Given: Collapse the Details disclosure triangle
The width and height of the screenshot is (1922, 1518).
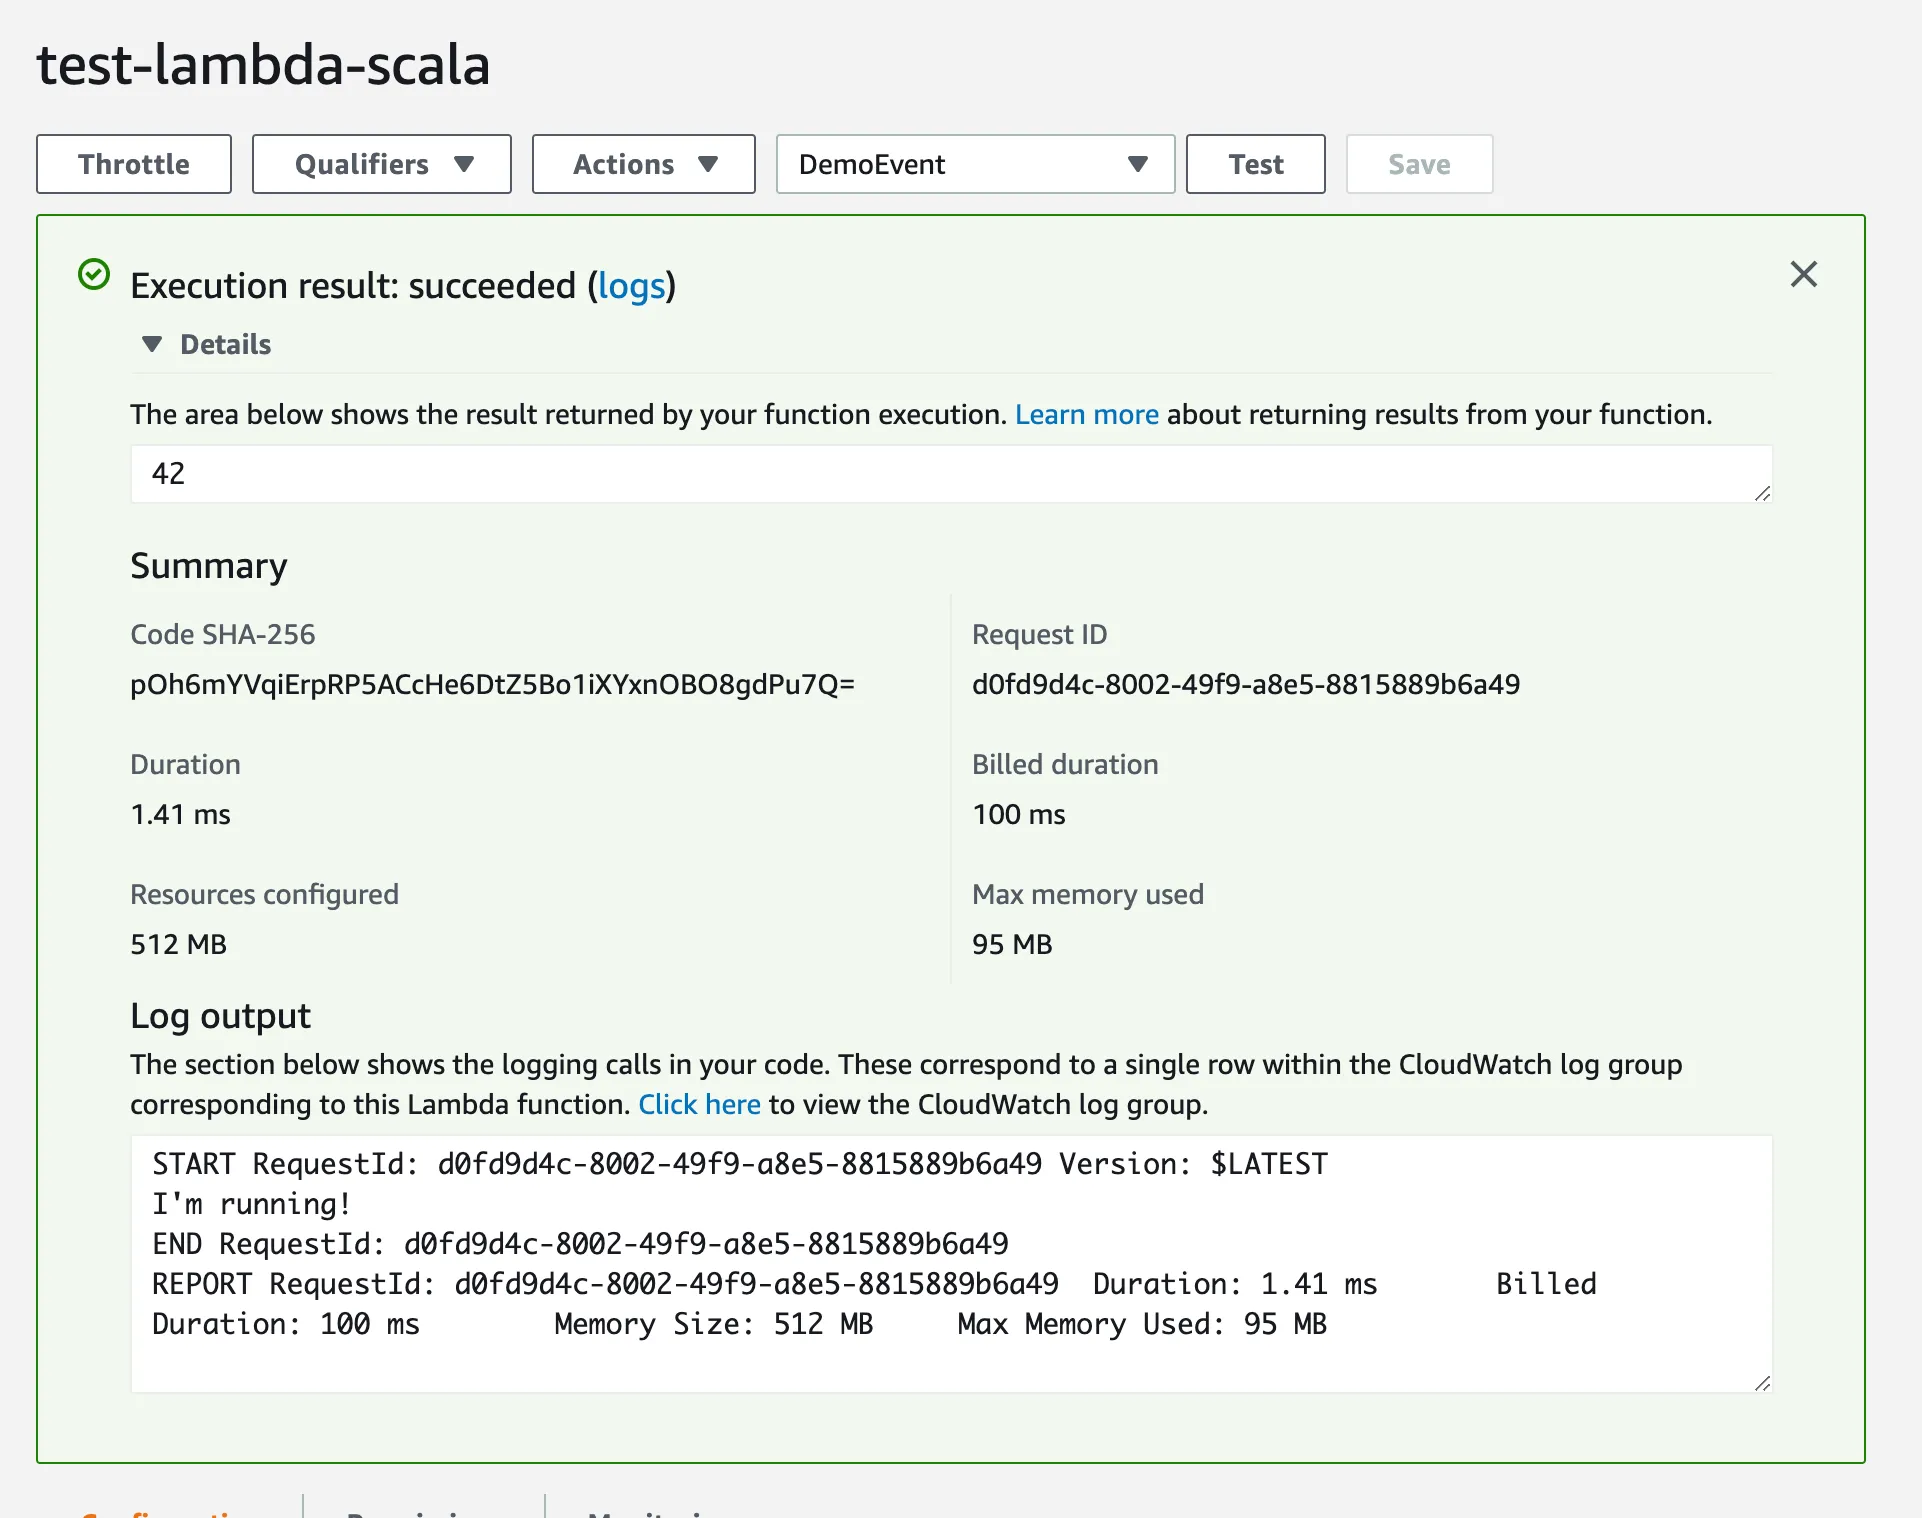Looking at the screenshot, I should [152, 344].
